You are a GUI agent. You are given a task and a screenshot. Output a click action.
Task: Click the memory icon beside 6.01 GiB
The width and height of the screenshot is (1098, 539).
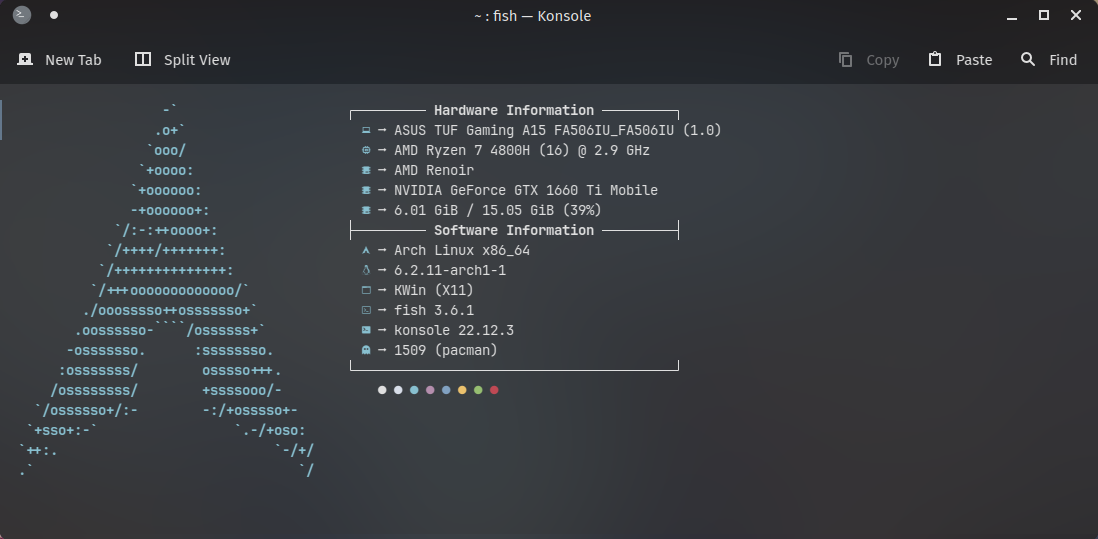coord(366,210)
